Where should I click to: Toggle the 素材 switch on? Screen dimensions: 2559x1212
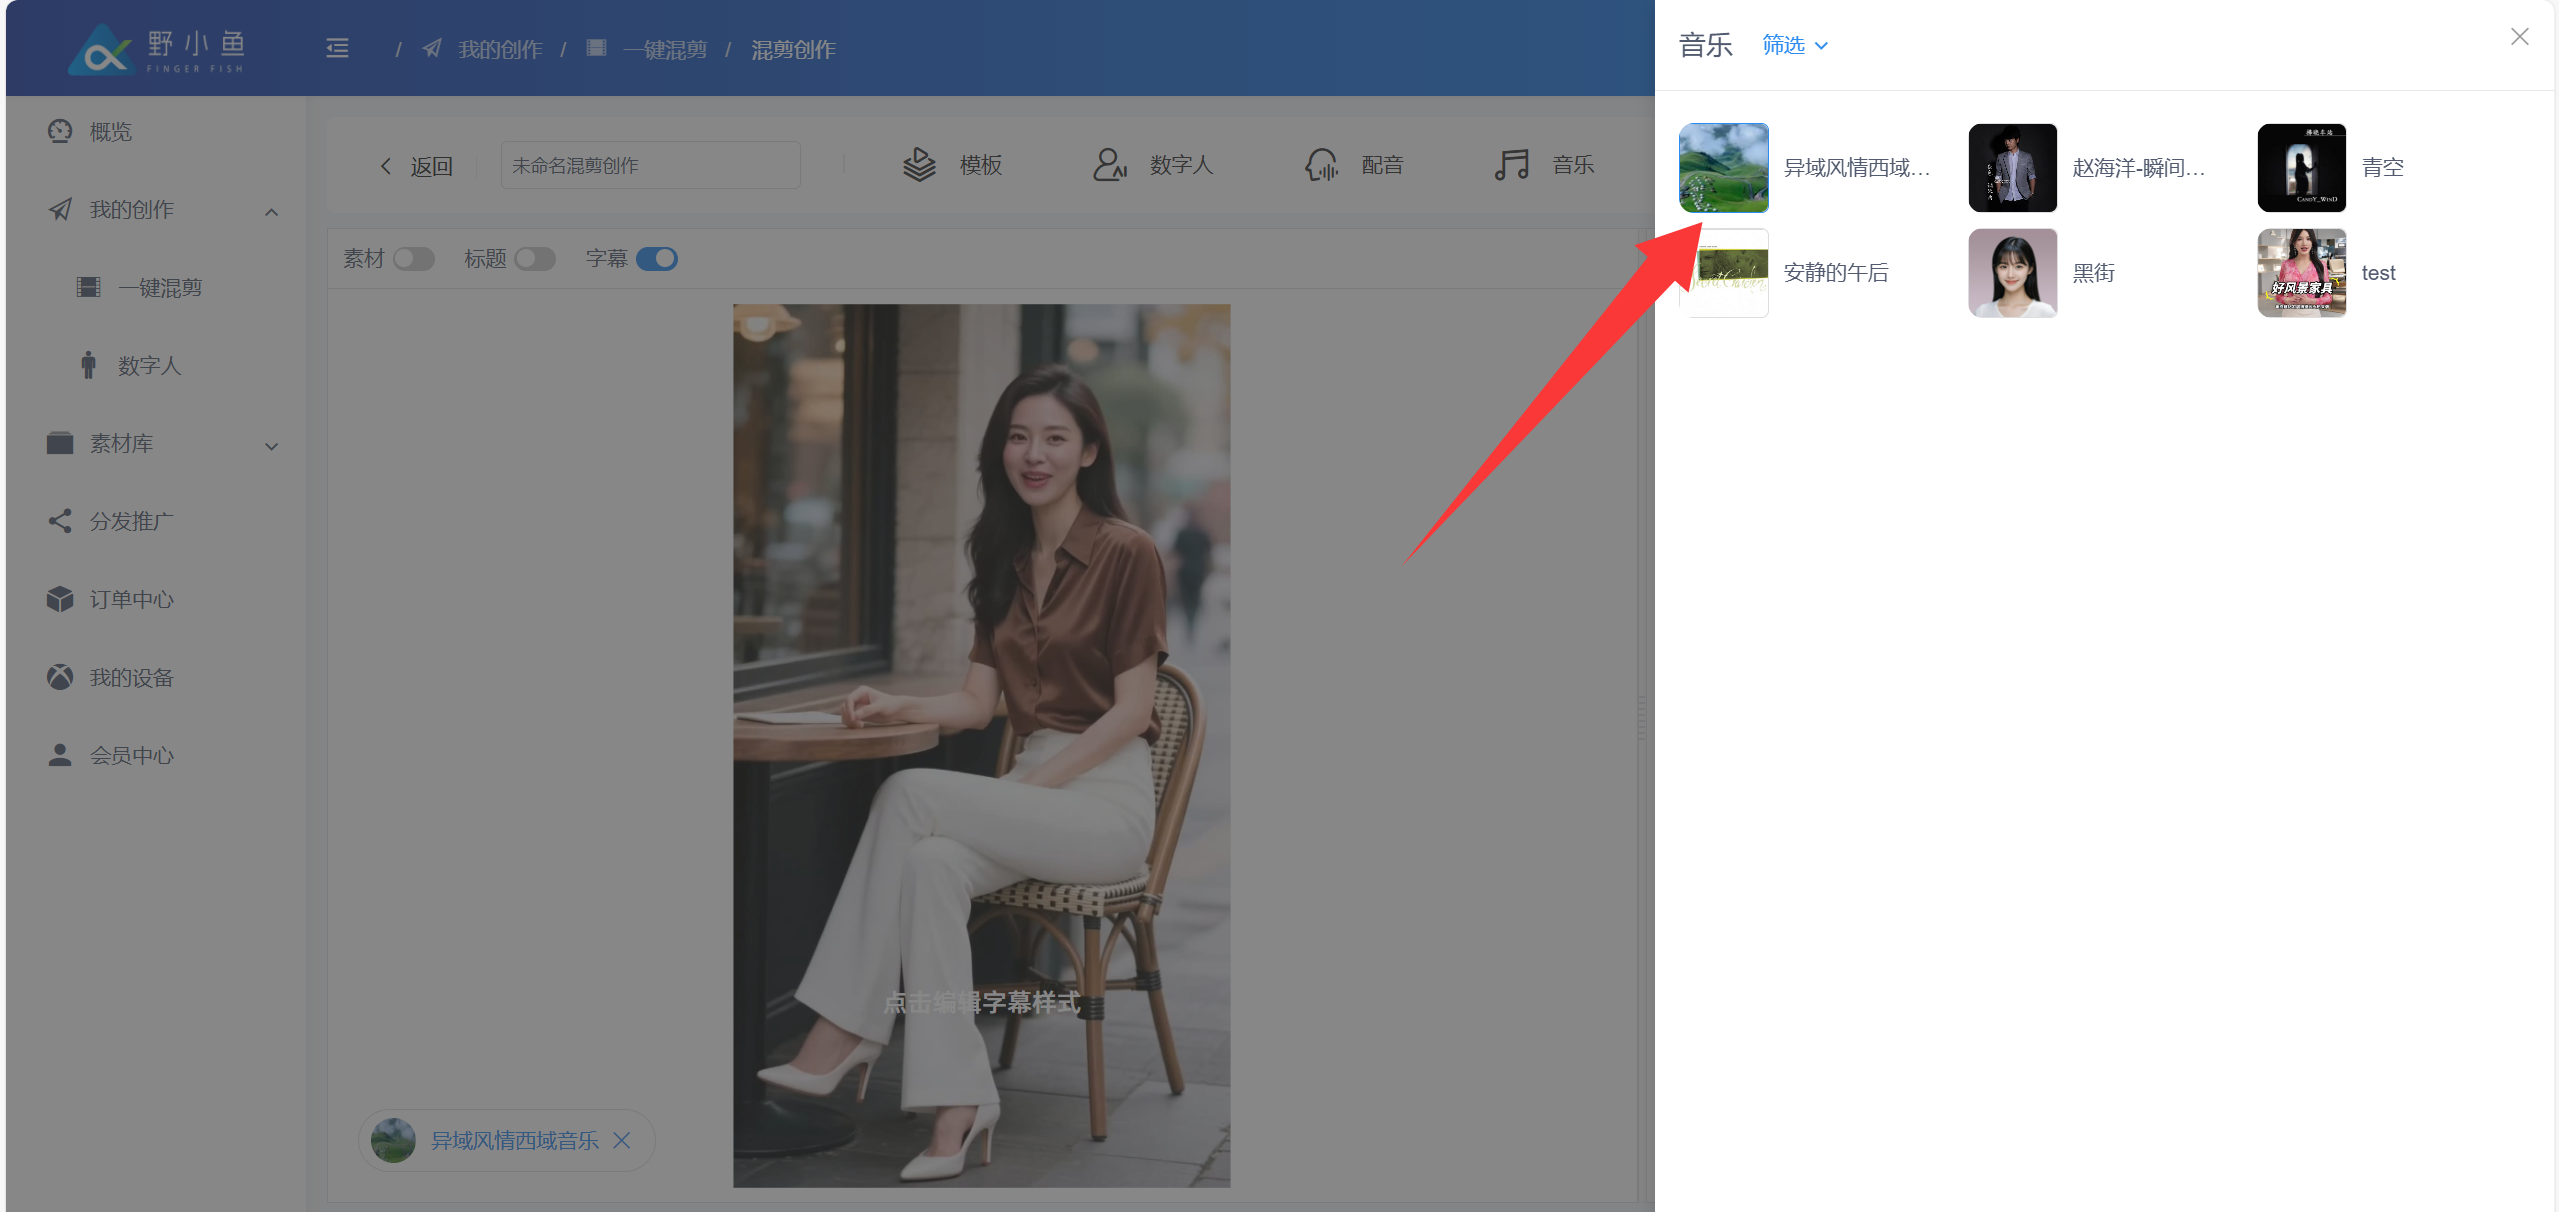(413, 259)
